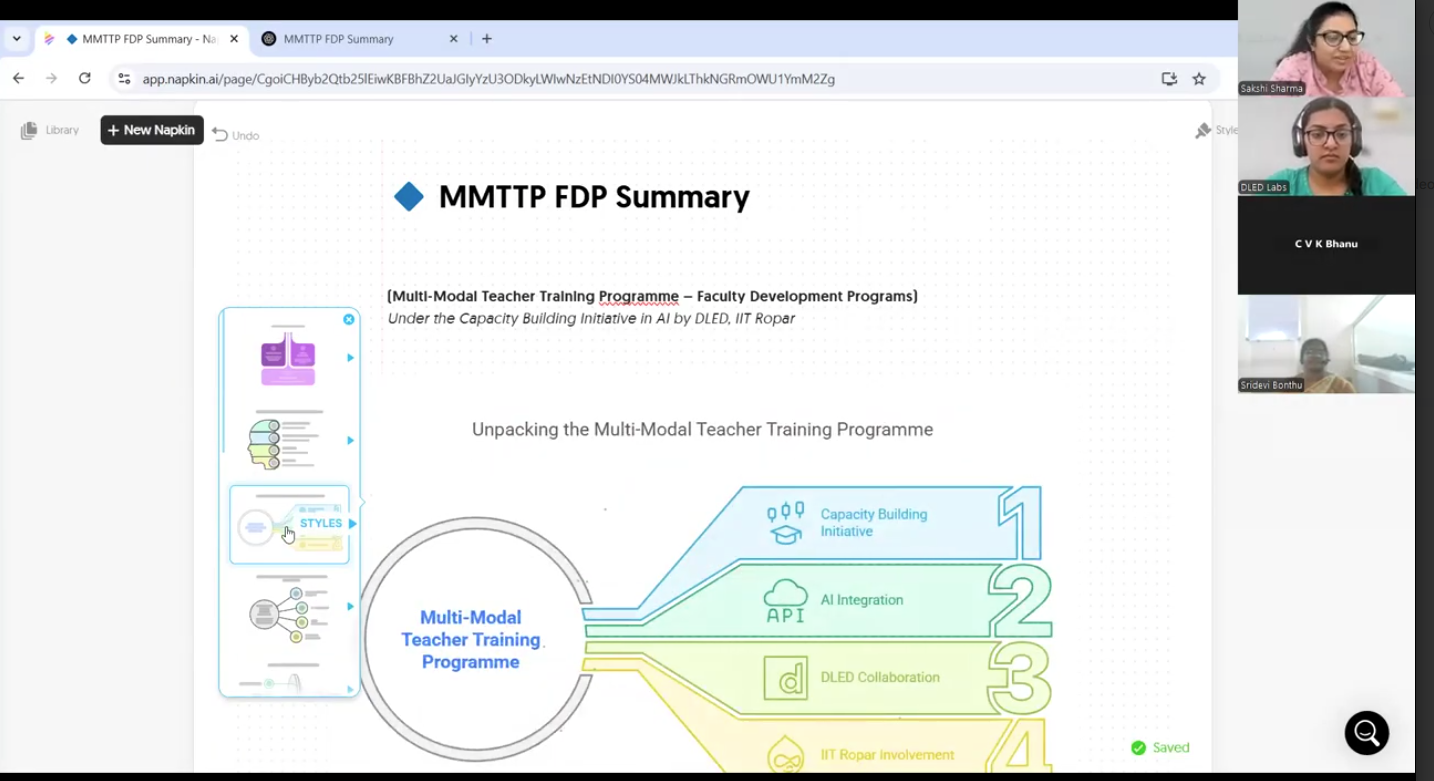Image resolution: width=1434 pixels, height=781 pixels.
Task: Choose the head profile layered diagram thumbnail
Action: (283, 441)
